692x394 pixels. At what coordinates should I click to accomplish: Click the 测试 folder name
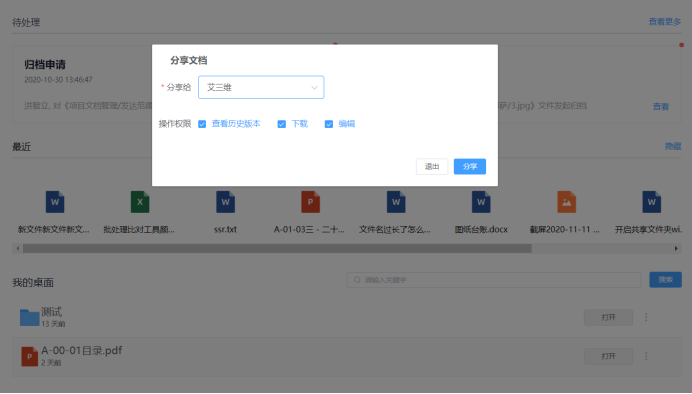pos(51,312)
